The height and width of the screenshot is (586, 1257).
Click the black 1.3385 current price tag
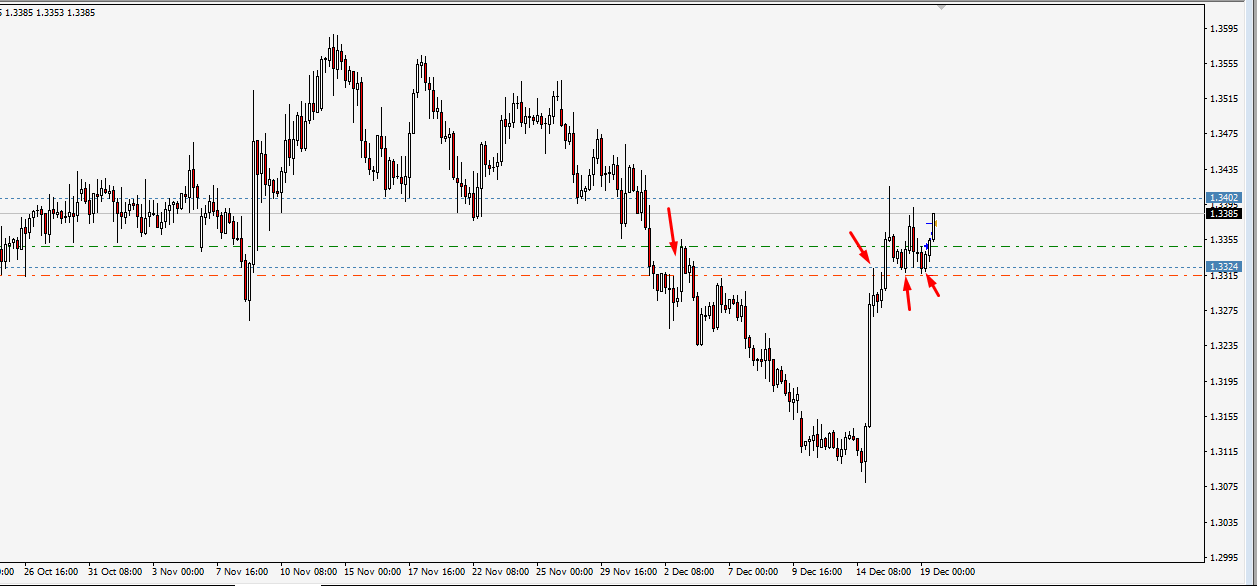pyautogui.click(x=1225, y=213)
